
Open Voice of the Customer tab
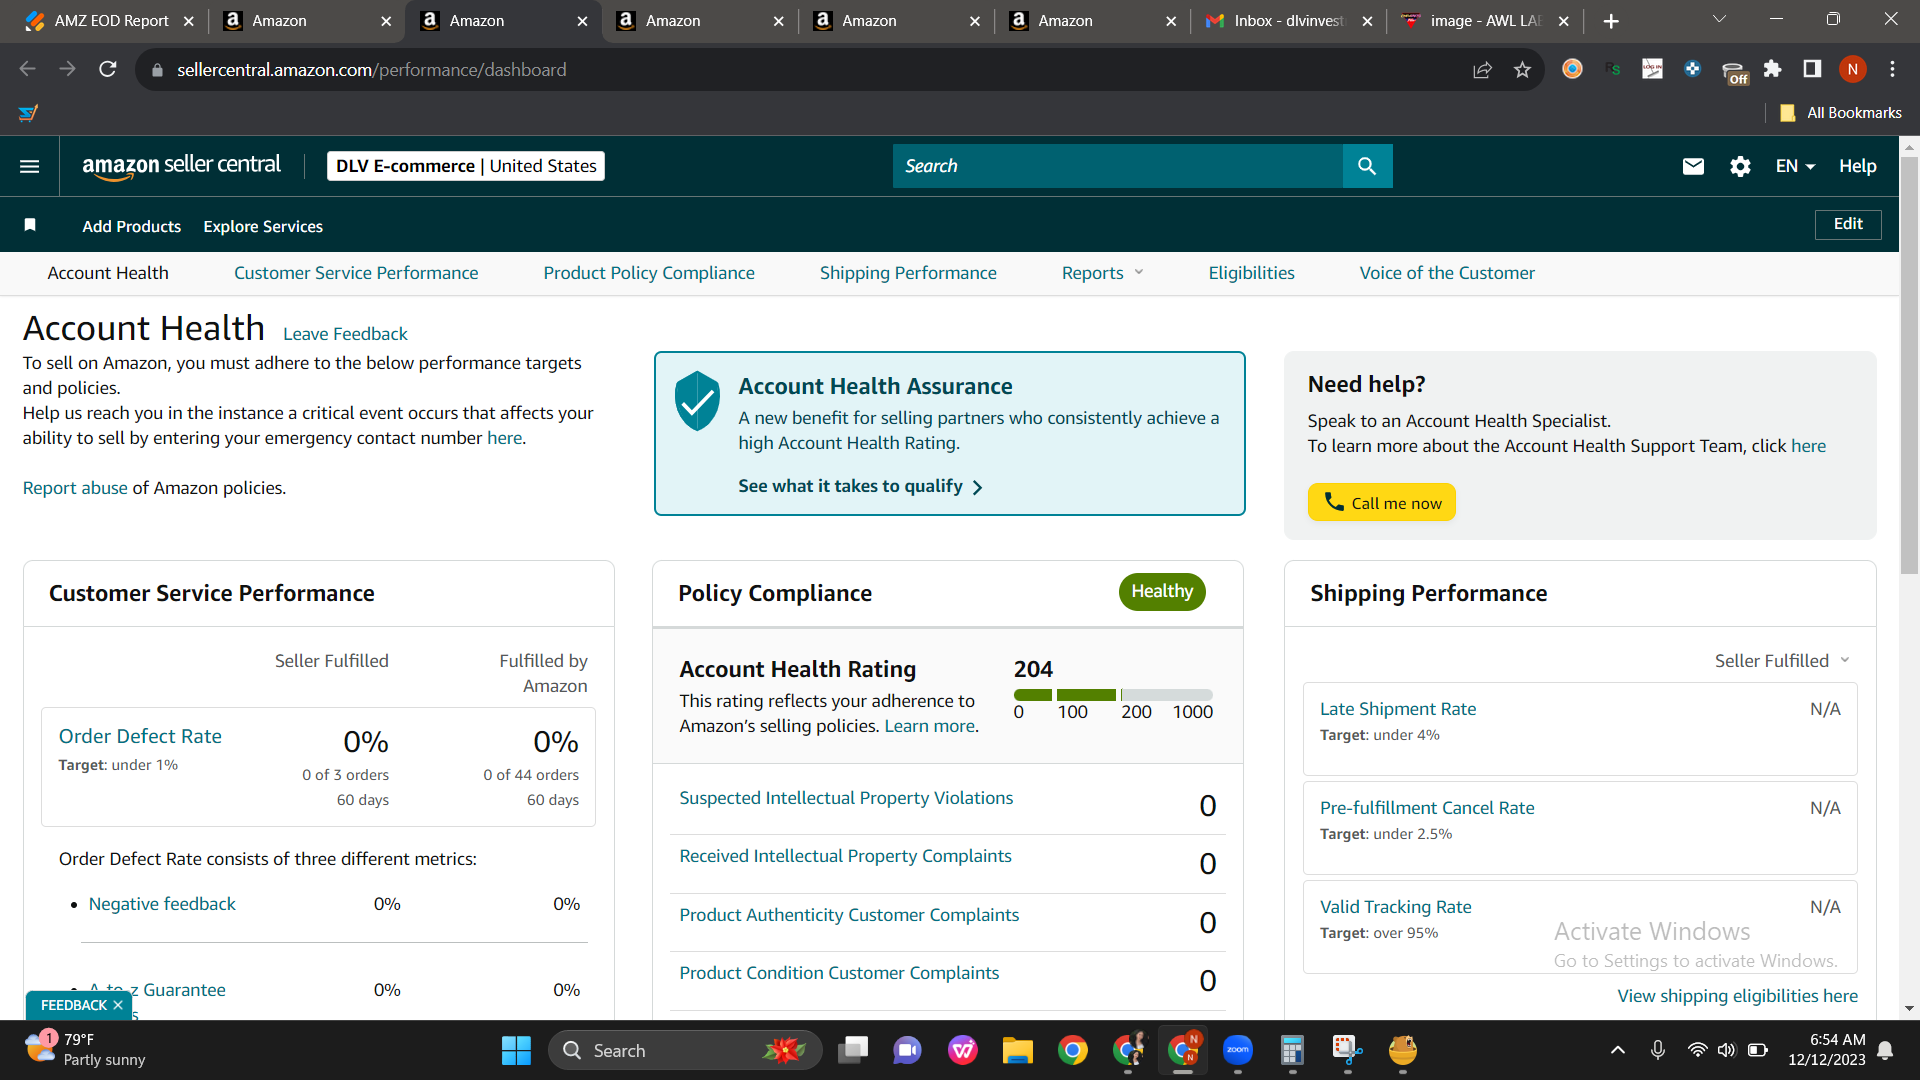point(1447,273)
